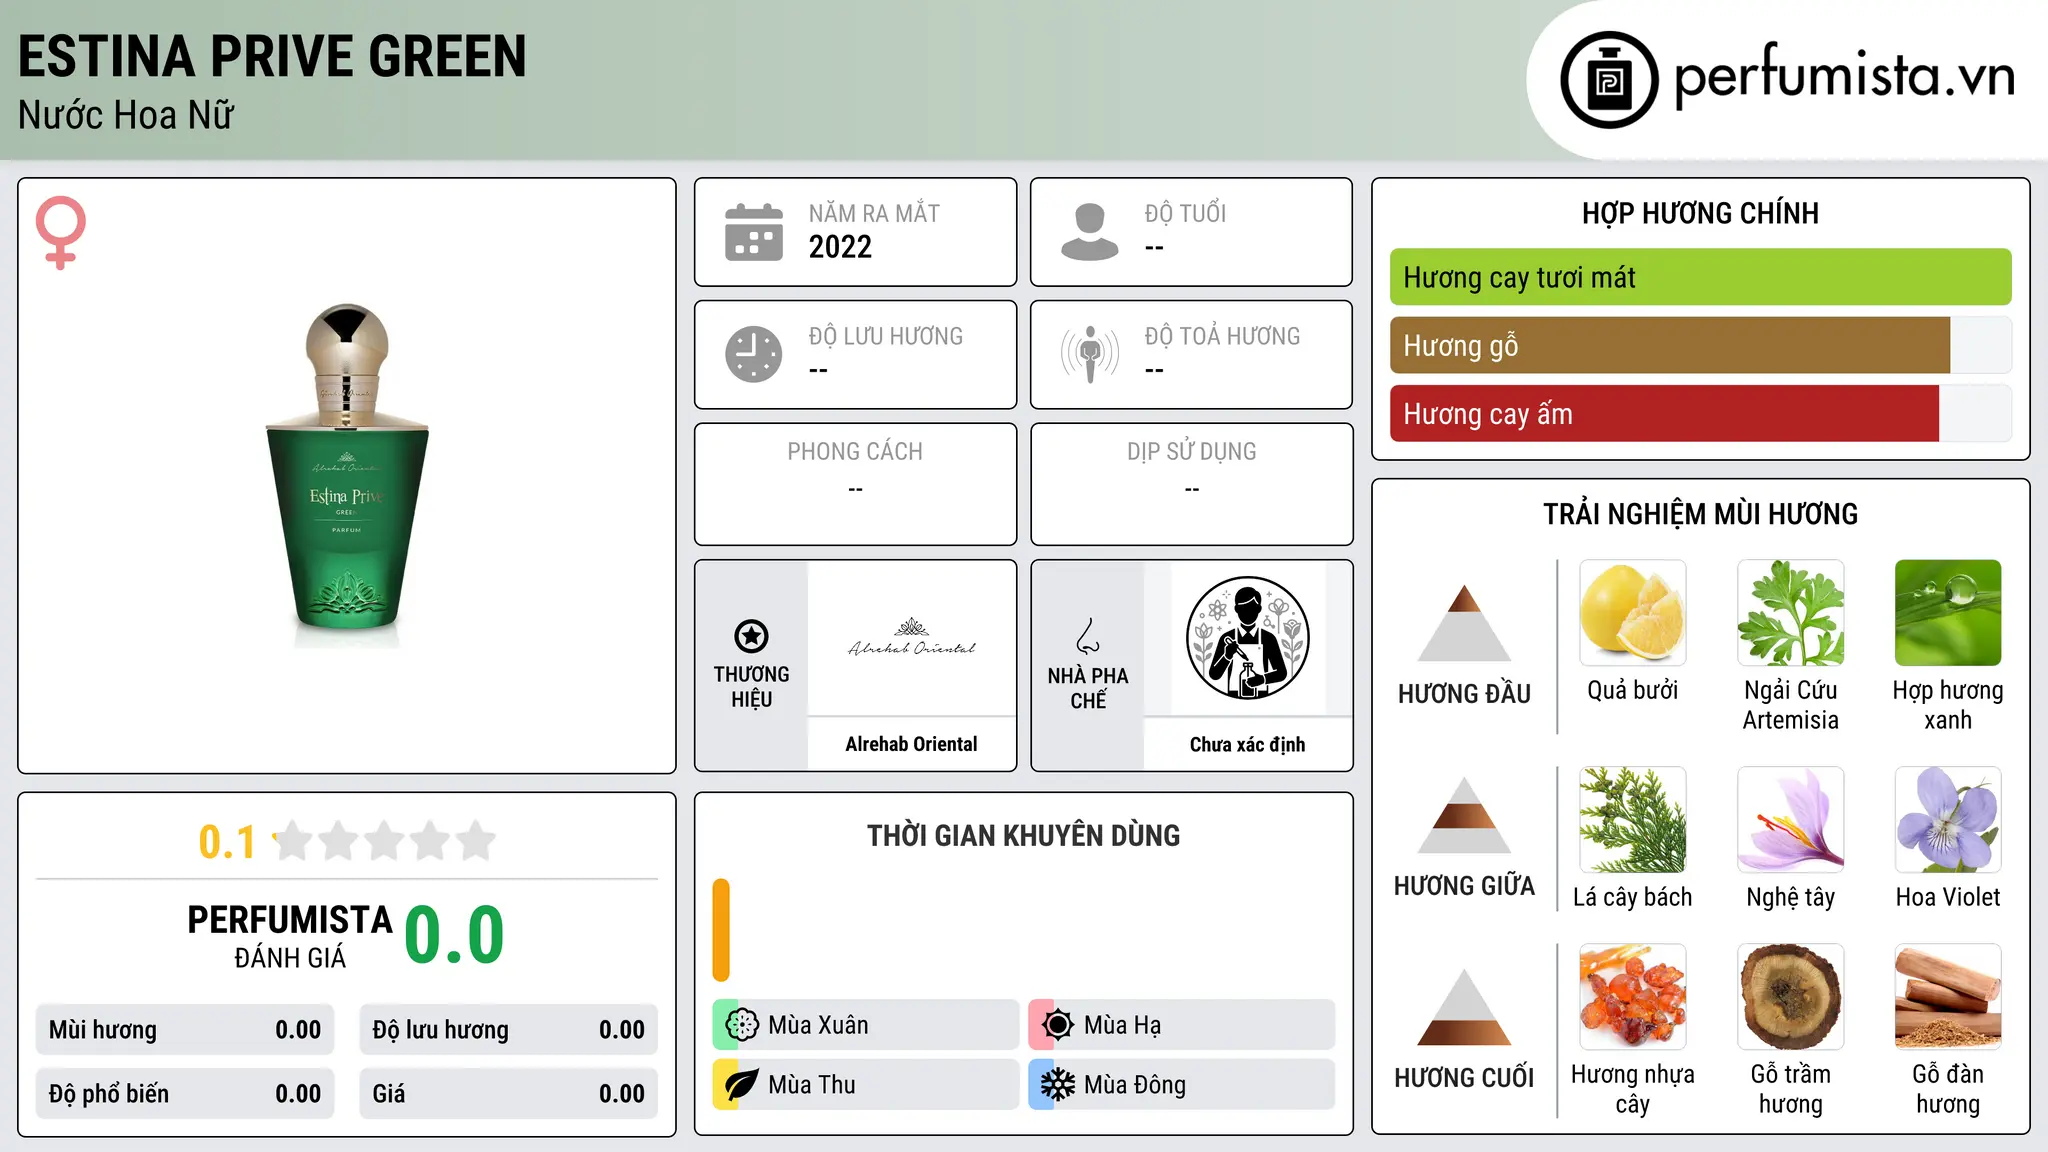Viewport: 2048px width, 1152px height.
Task: Click the Thời gian khuyên dùng heading
Action: [1024, 835]
